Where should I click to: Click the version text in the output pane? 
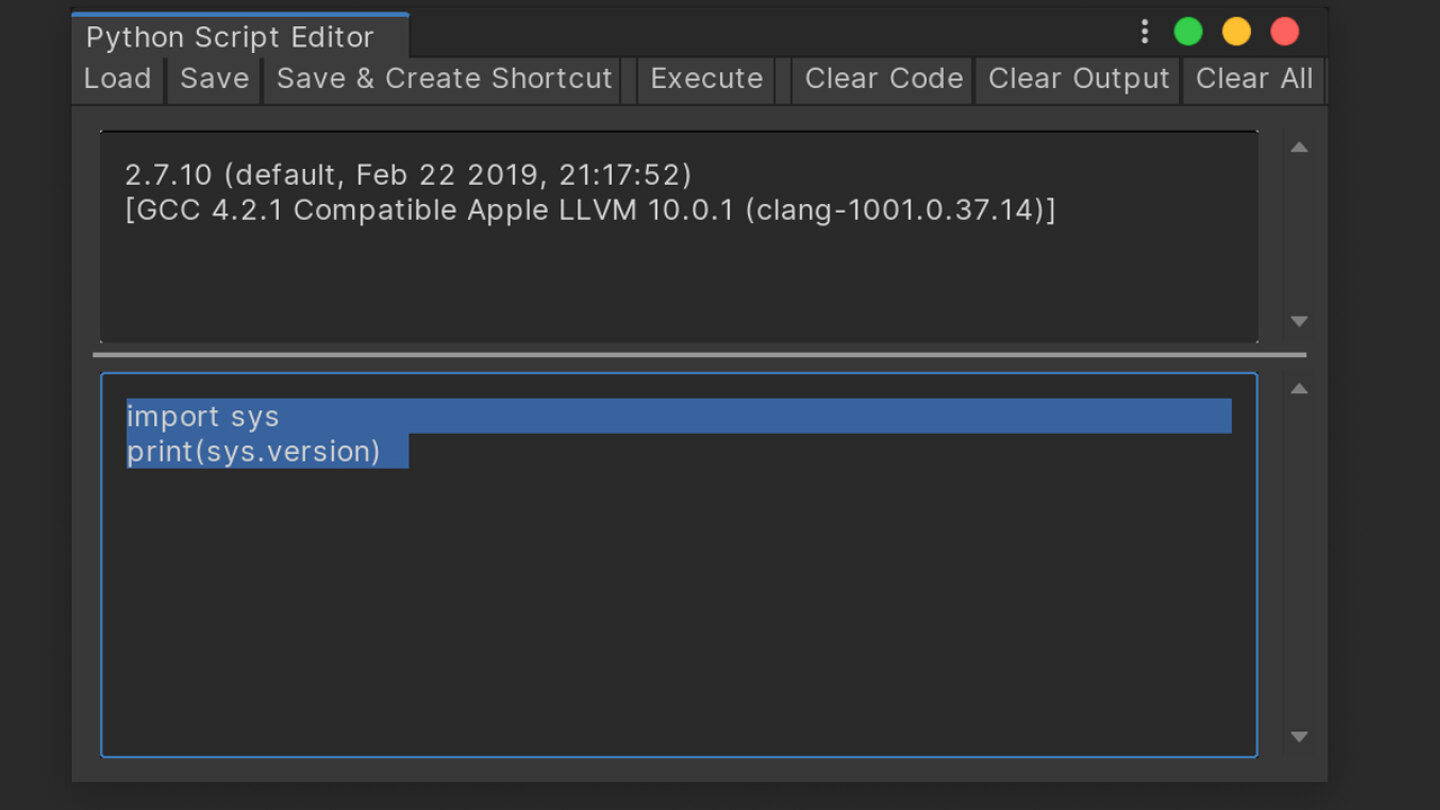[590, 192]
